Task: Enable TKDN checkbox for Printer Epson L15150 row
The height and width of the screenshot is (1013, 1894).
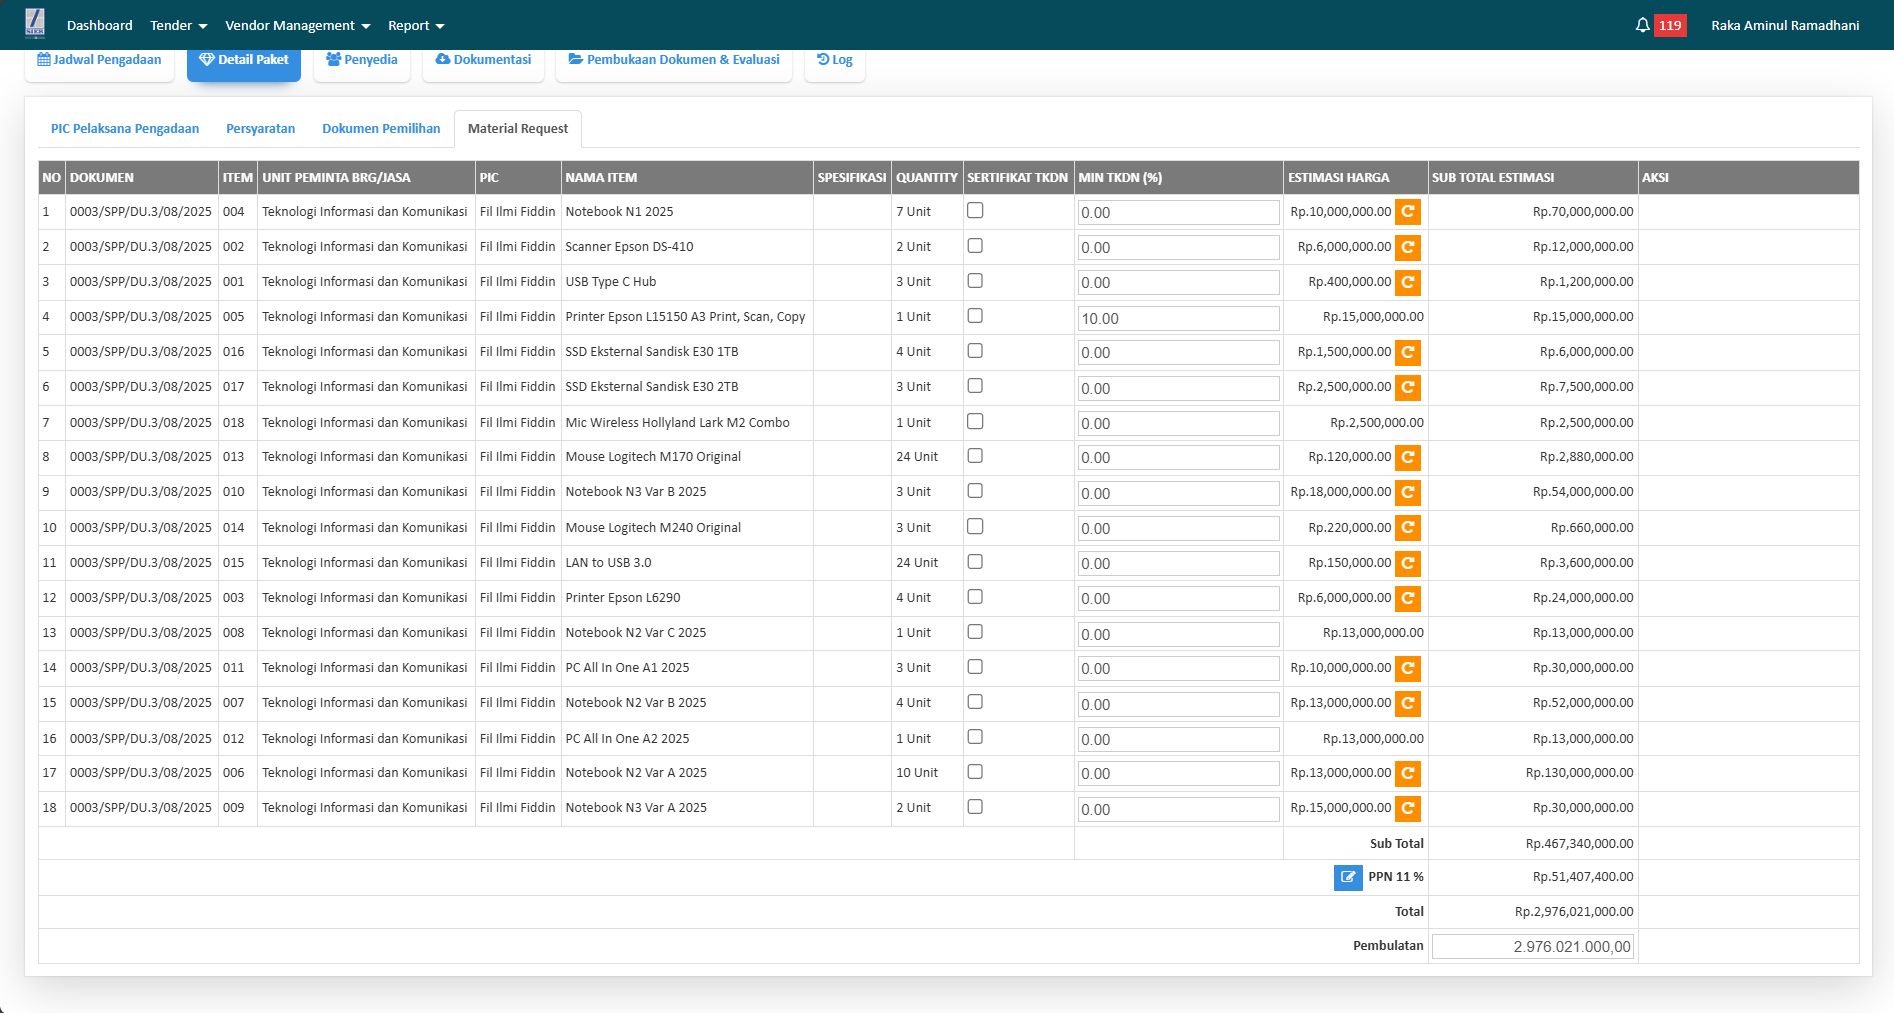Action: coord(975,316)
